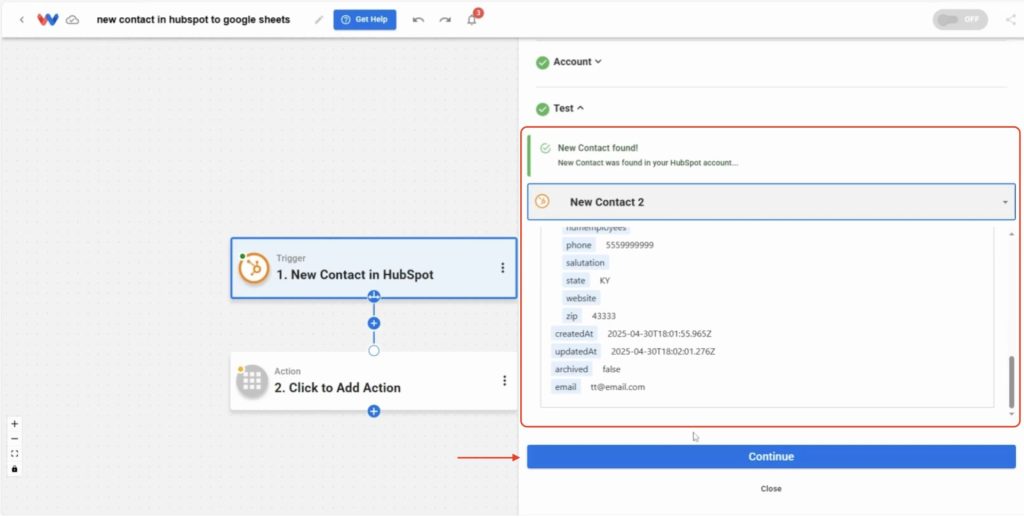Undo the last change
Image resolution: width=1024 pixels, height=517 pixels.
click(419, 20)
